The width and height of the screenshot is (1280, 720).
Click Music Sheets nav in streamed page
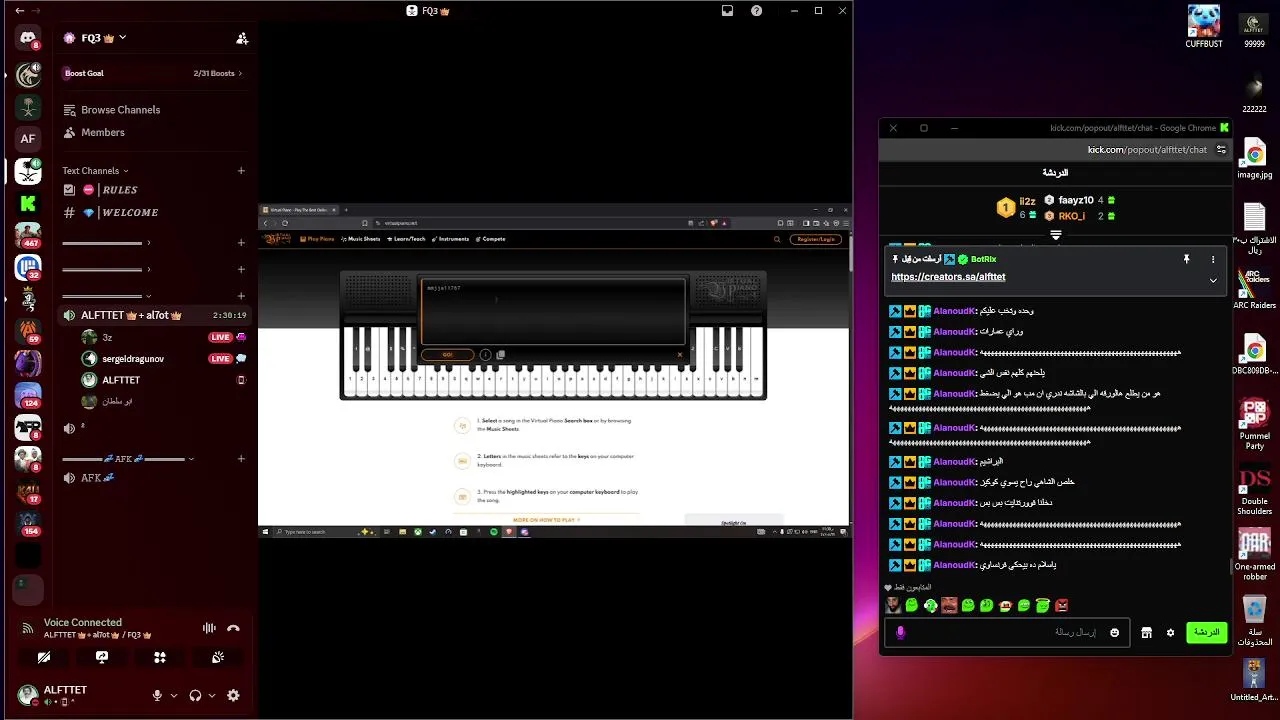pyautogui.click(x=361, y=239)
